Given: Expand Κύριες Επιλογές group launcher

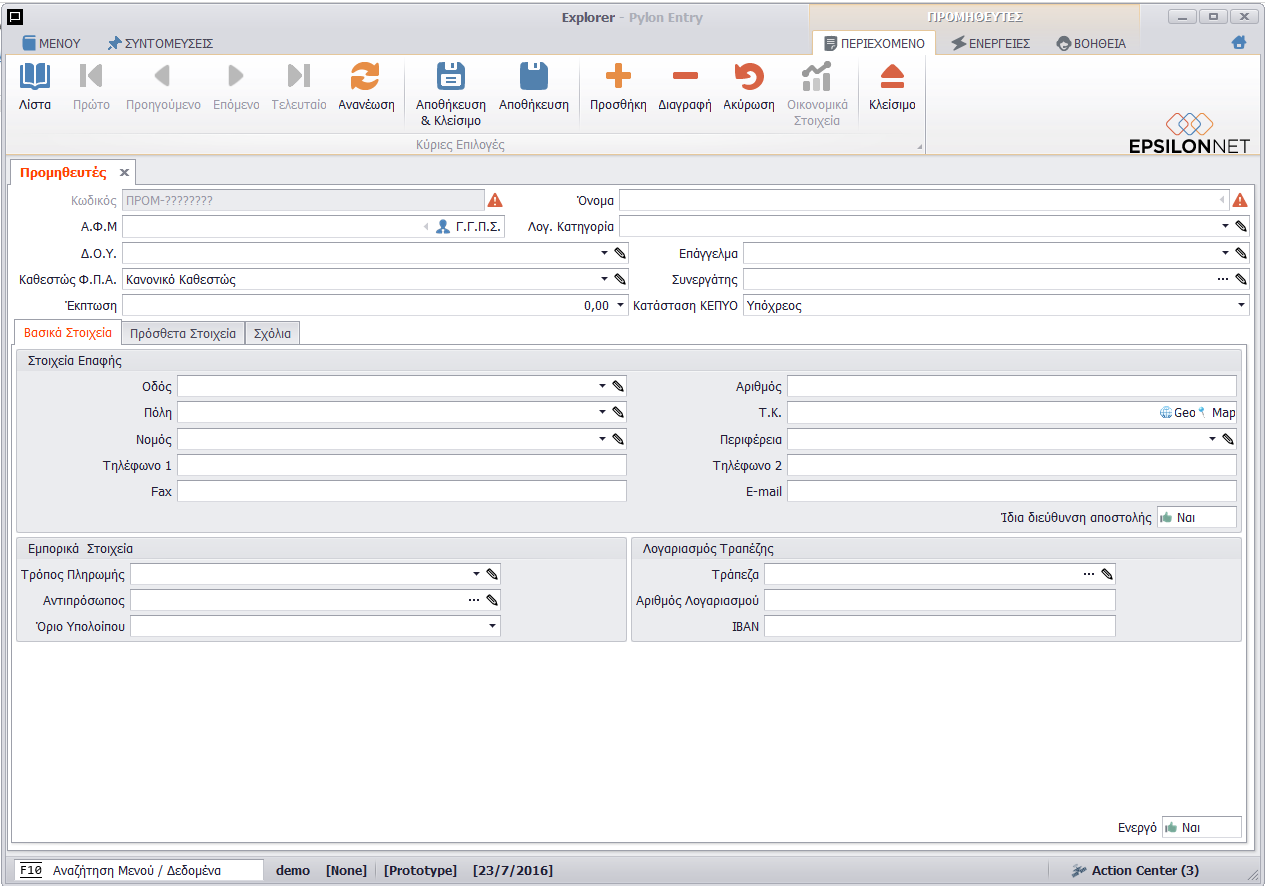Looking at the screenshot, I should [919, 147].
